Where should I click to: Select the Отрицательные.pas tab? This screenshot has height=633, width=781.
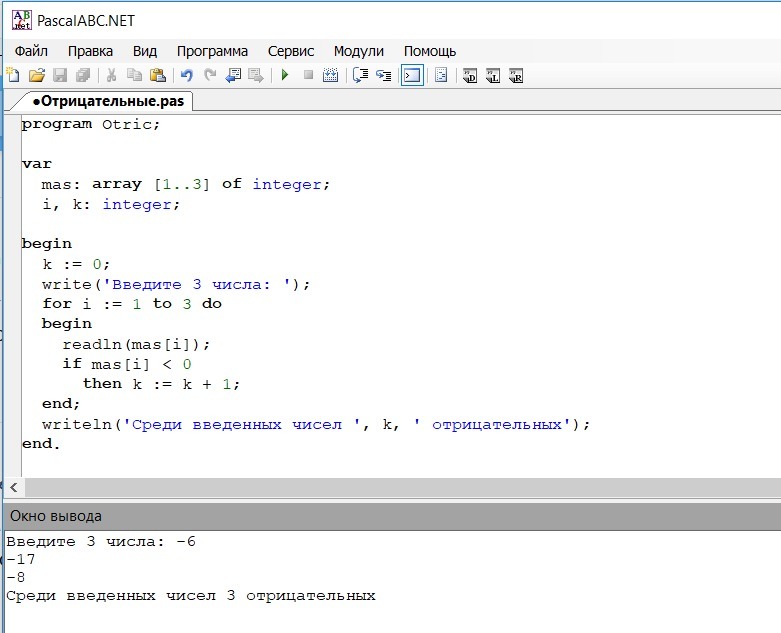click(108, 101)
